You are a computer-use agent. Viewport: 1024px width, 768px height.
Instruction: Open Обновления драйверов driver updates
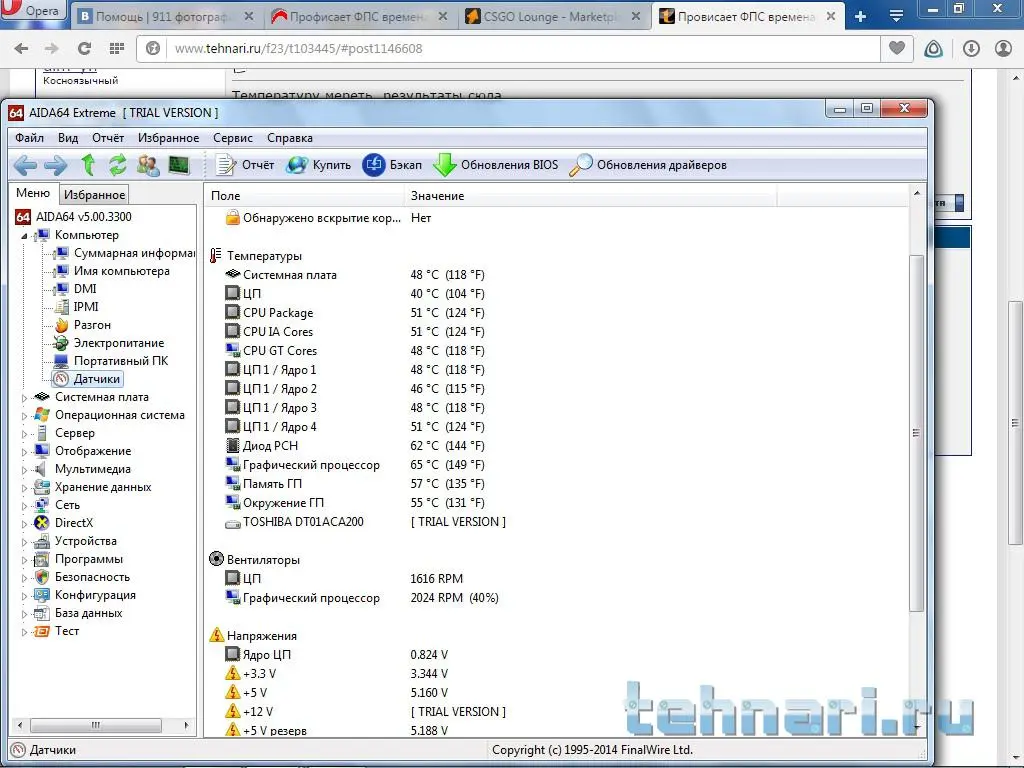point(648,165)
